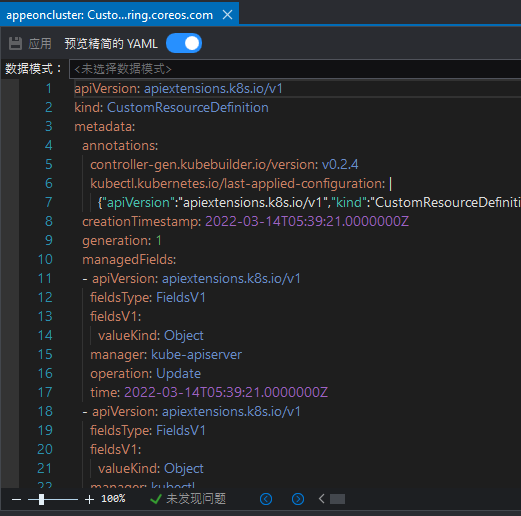
Task: Click the green checkmark status icon
Action: coord(156,499)
